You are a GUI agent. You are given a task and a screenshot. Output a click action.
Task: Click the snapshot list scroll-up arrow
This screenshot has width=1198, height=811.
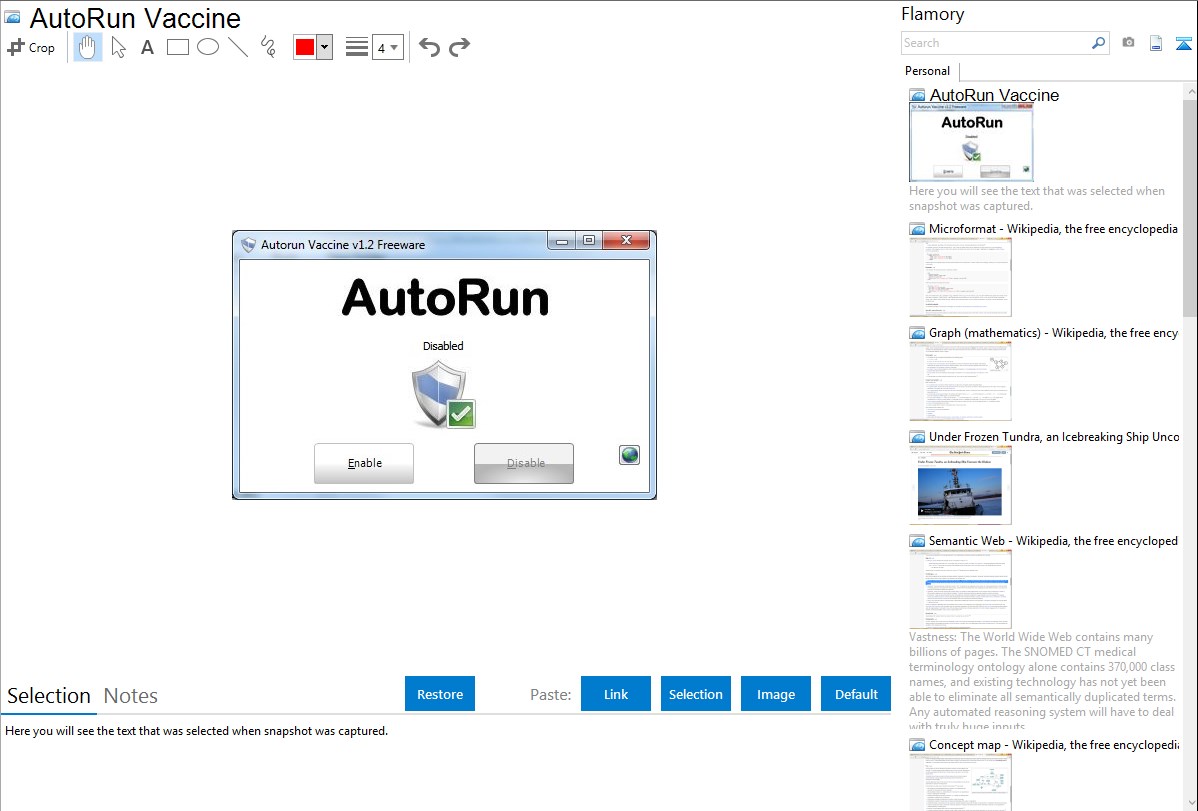tap(1190, 91)
